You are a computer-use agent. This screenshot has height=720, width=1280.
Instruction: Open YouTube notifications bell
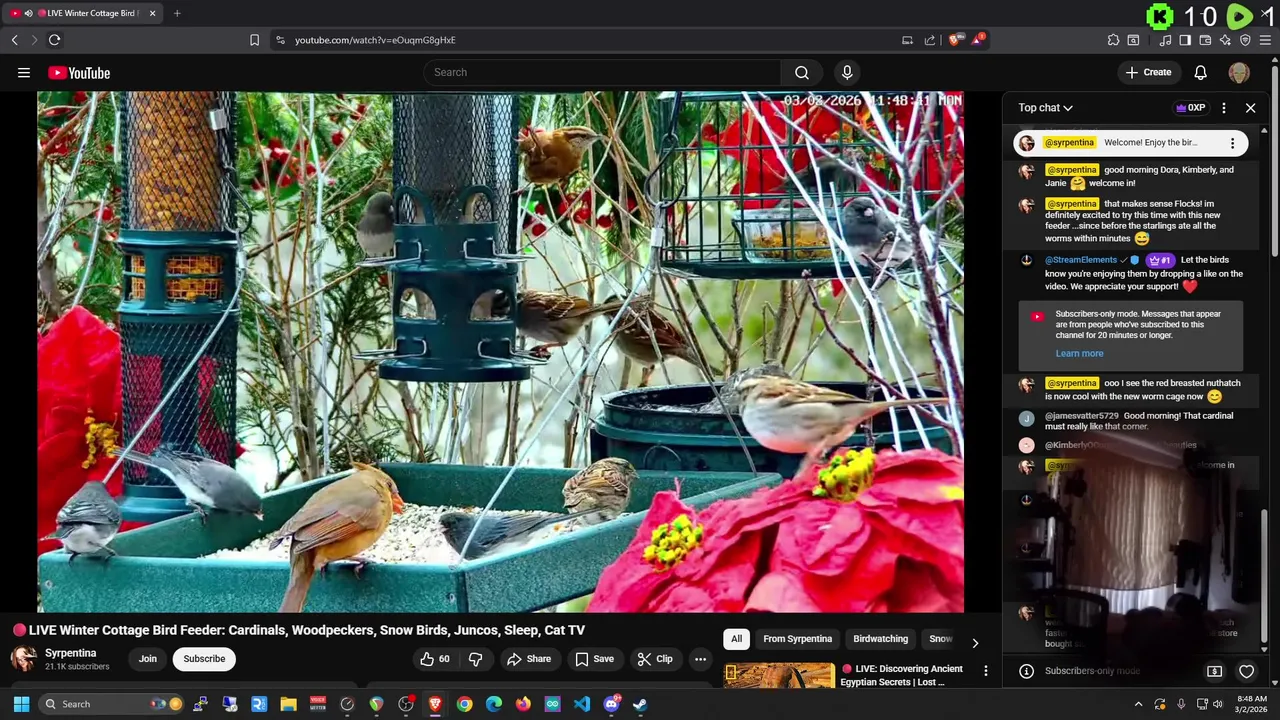pos(1200,72)
